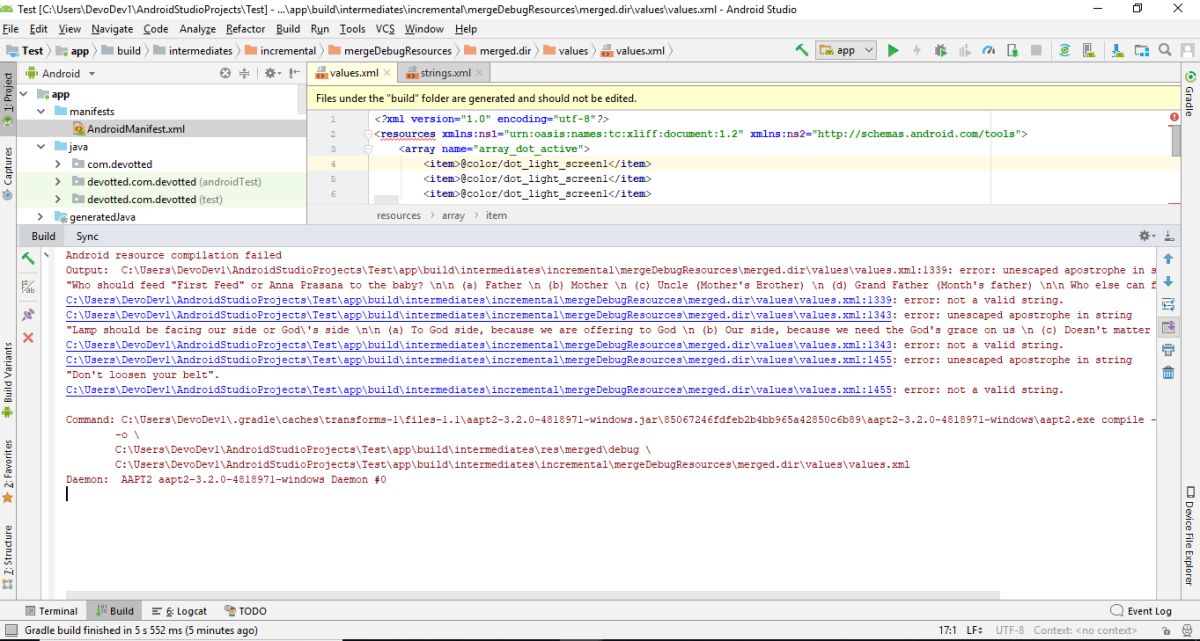Click the Make Project hammer icon in the main toolbar
Viewport: 1200px width, 641px height.
click(x=802, y=50)
